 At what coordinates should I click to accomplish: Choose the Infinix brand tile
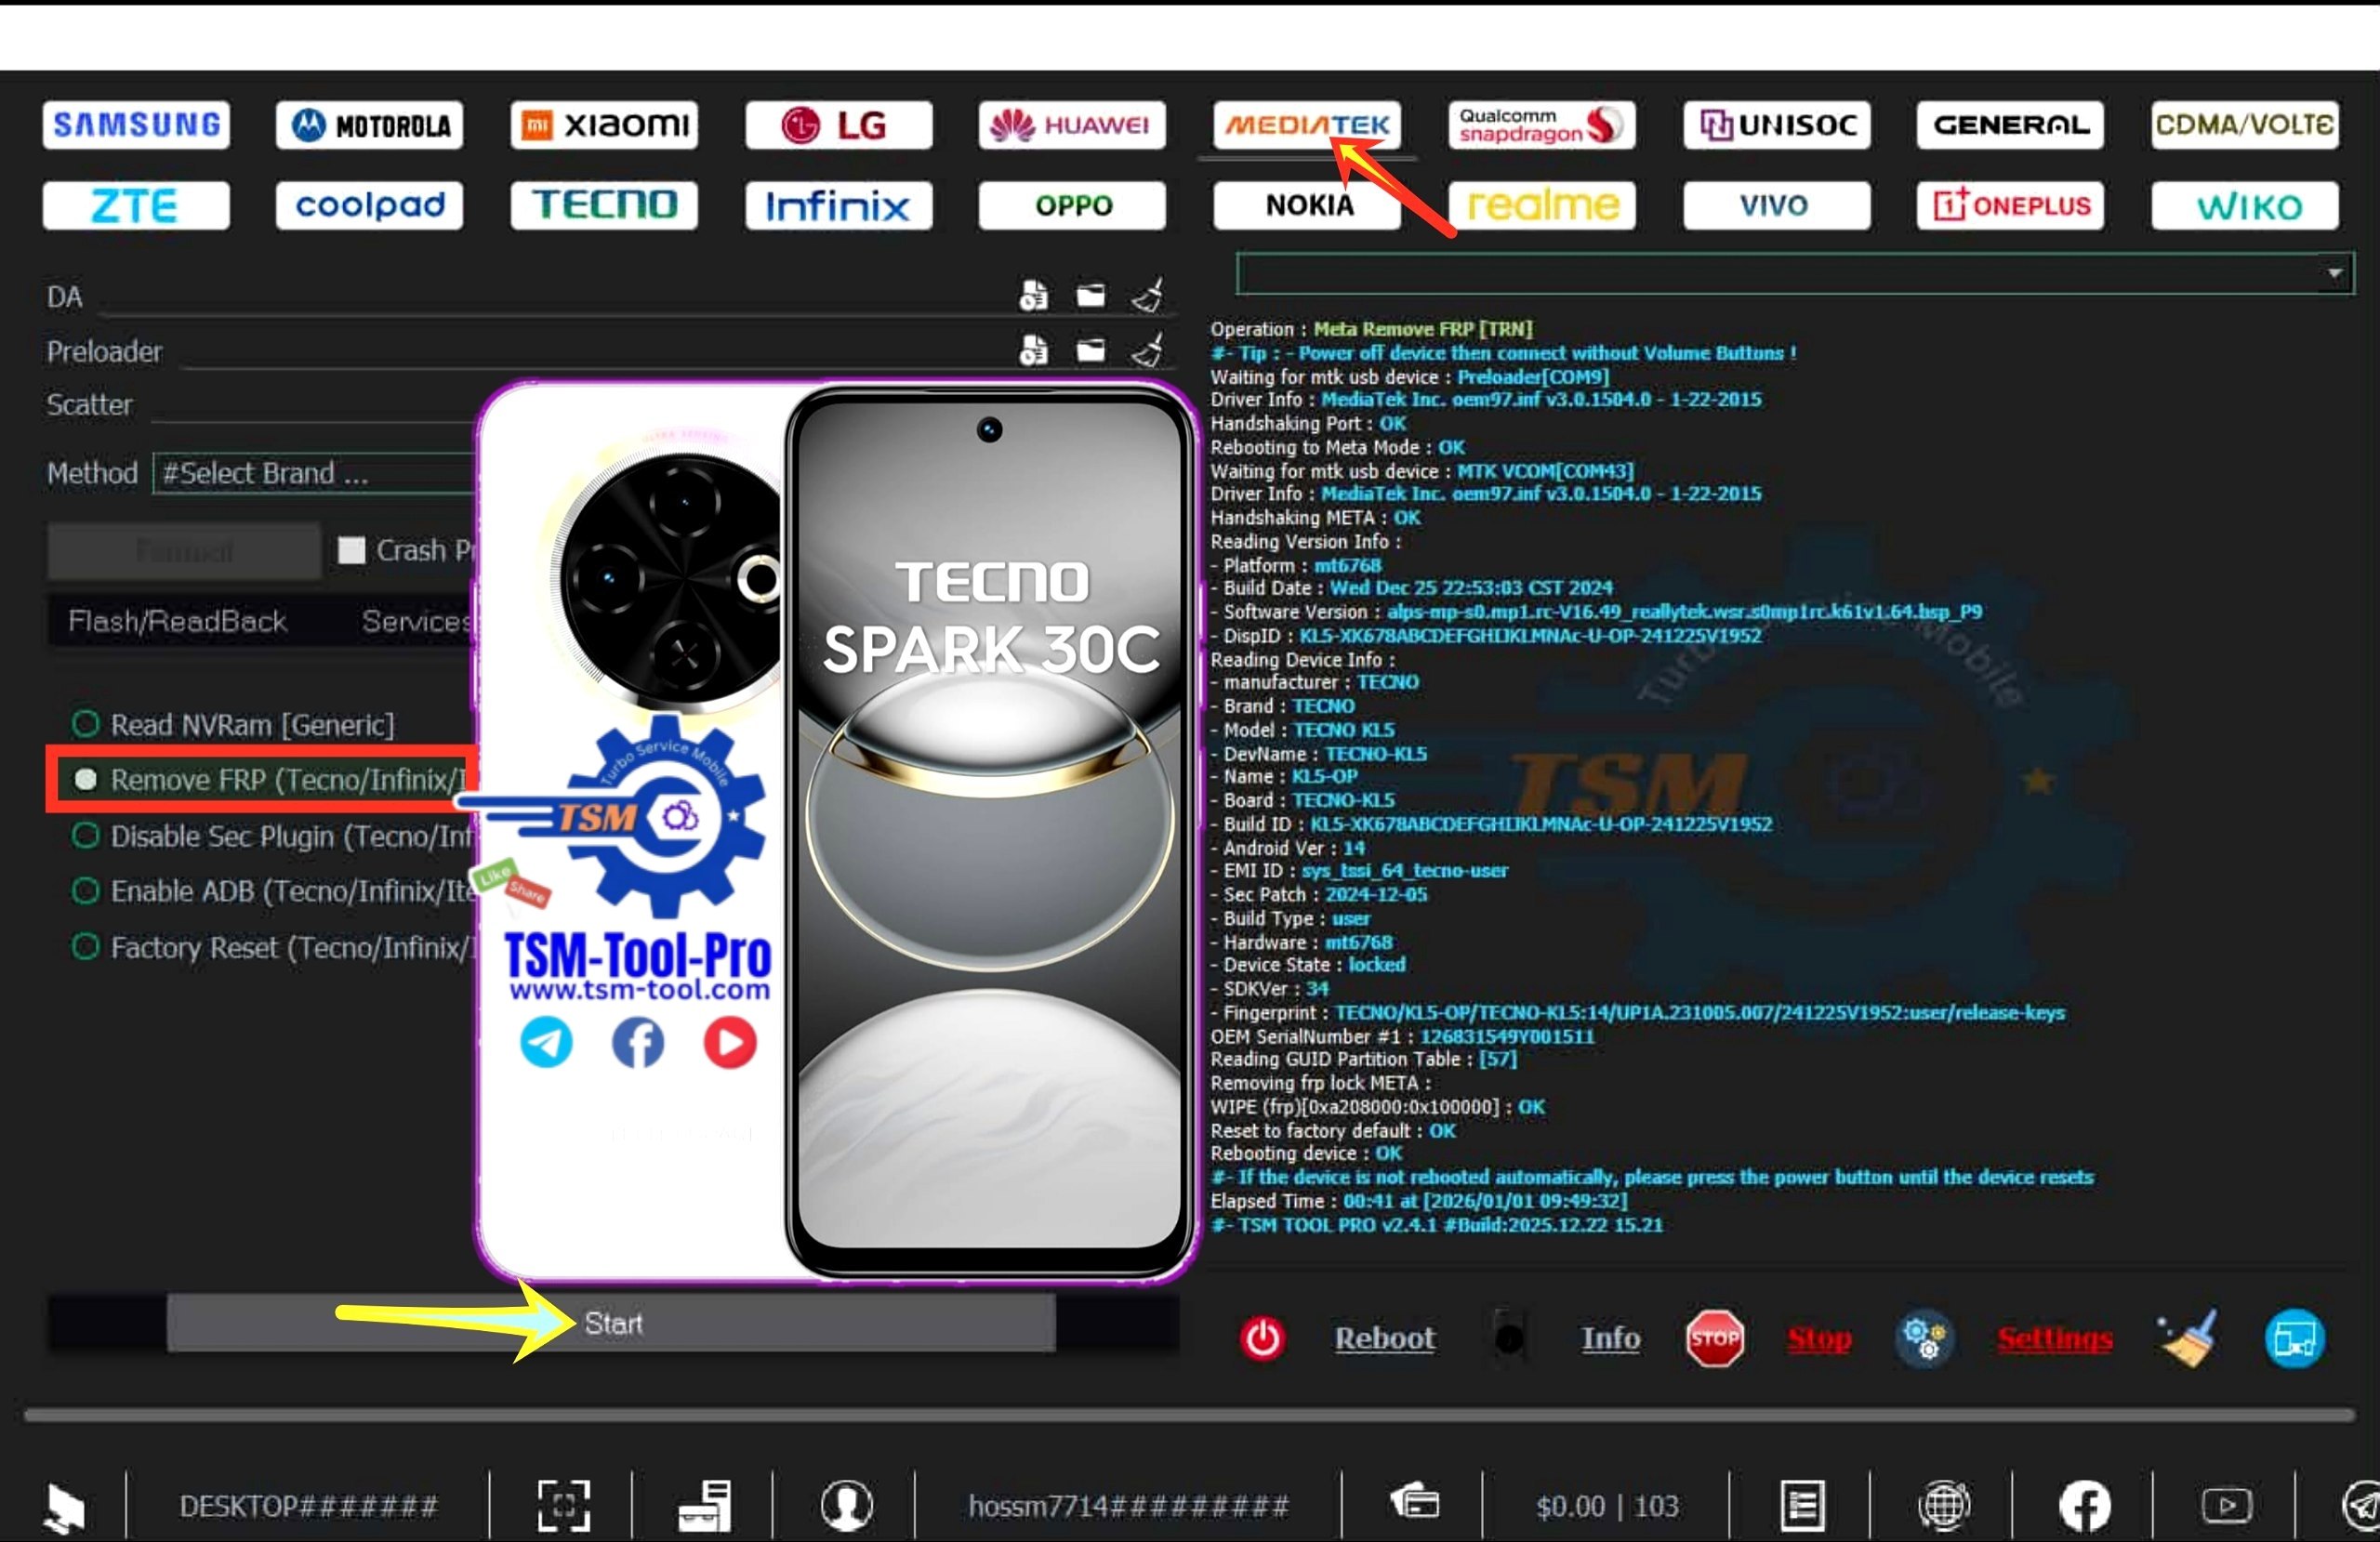click(838, 205)
